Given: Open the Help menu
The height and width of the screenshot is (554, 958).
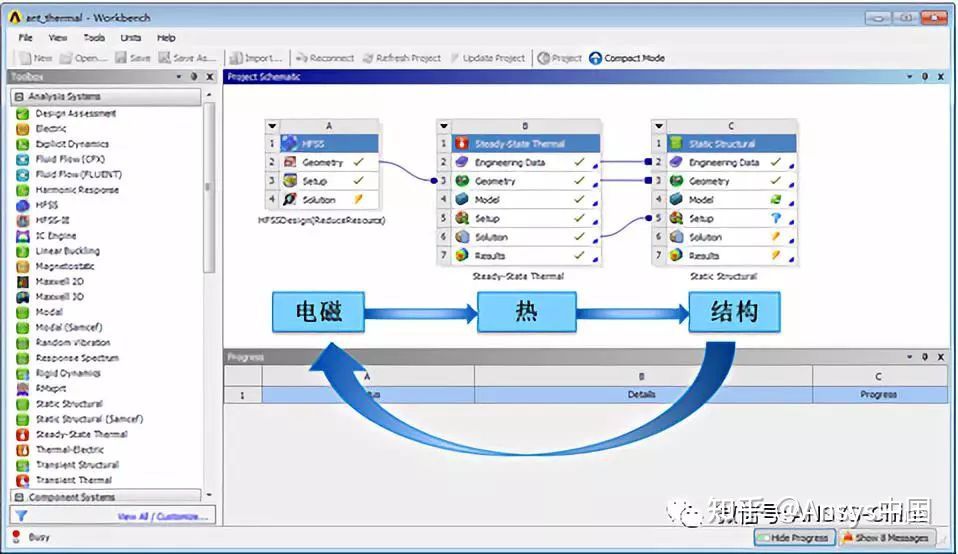Looking at the screenshot, I should (166, 37).
